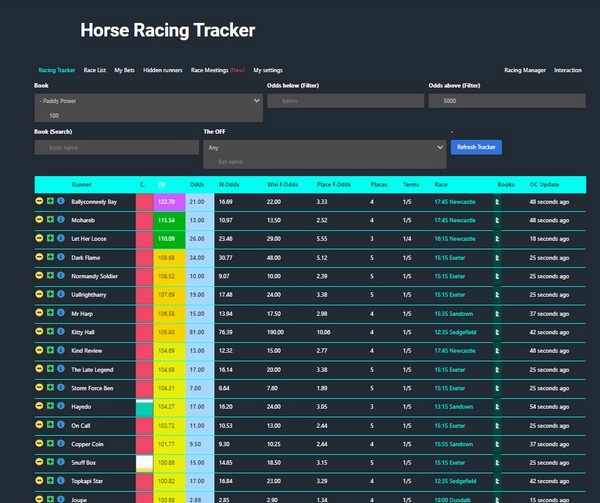Expand The OFF dropdown set to Any

(324, 147)
